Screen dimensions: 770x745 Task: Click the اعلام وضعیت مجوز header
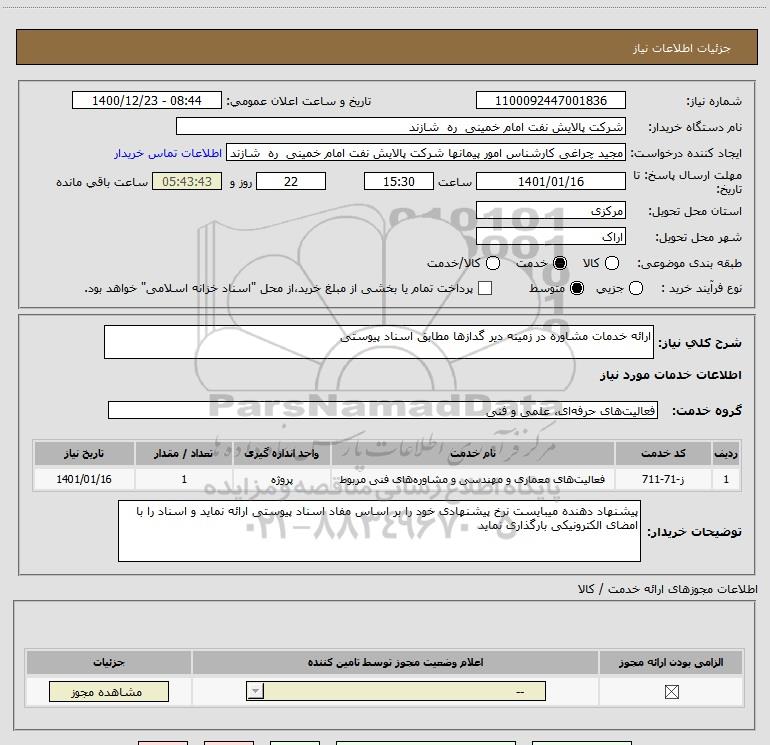click(x=395, y=662)
